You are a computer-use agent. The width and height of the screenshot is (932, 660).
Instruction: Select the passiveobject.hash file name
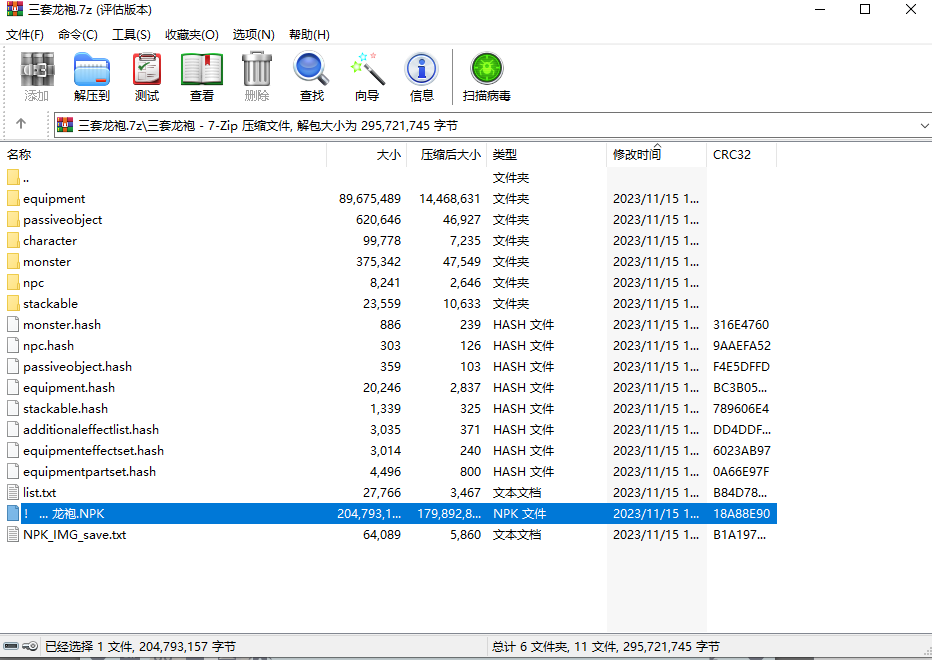point(77,366)
